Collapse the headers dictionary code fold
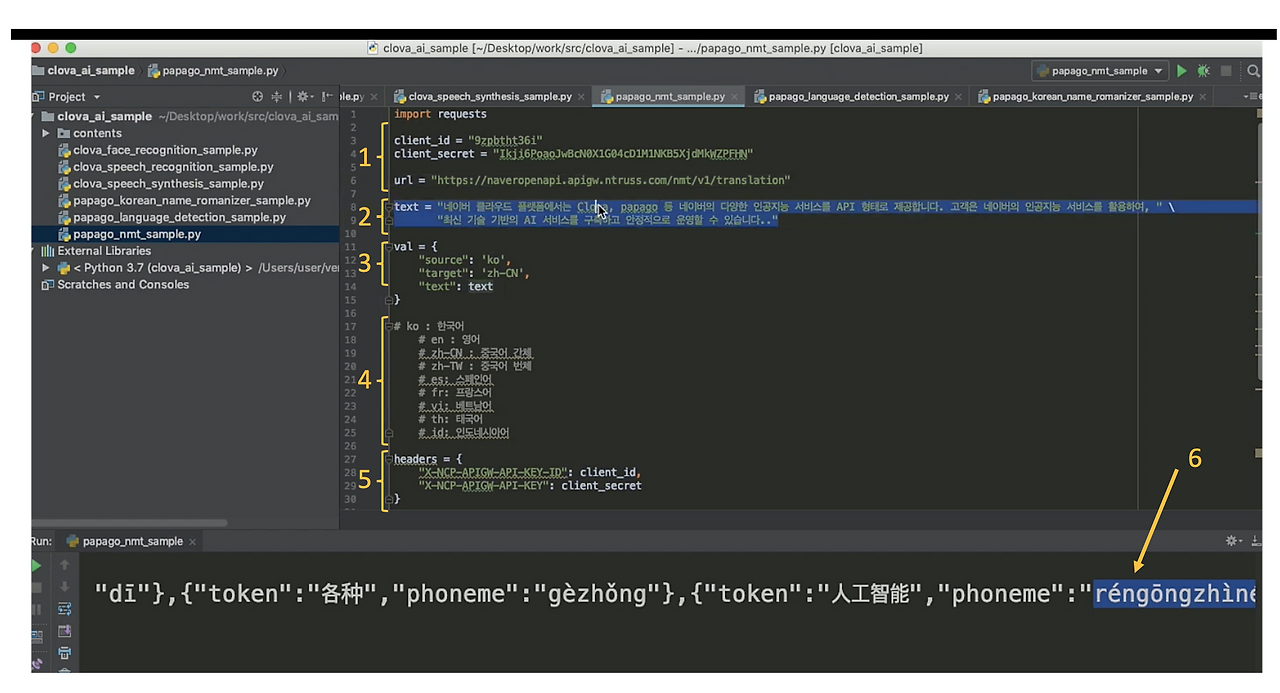This screenshot has width=1280, height=693. (x=389, y=459)
